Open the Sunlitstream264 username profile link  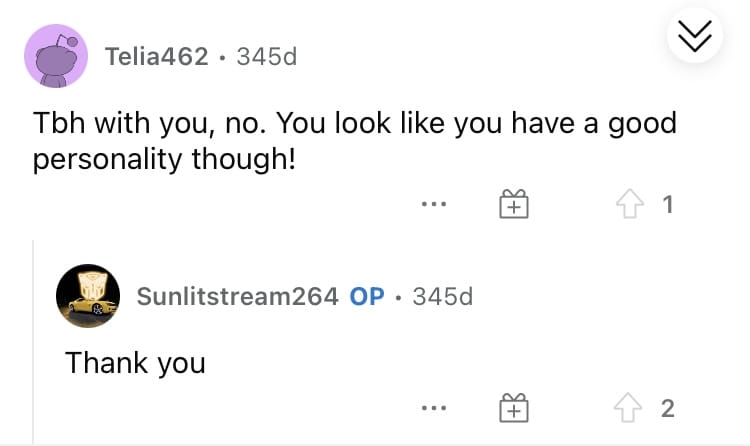[237, 296]
